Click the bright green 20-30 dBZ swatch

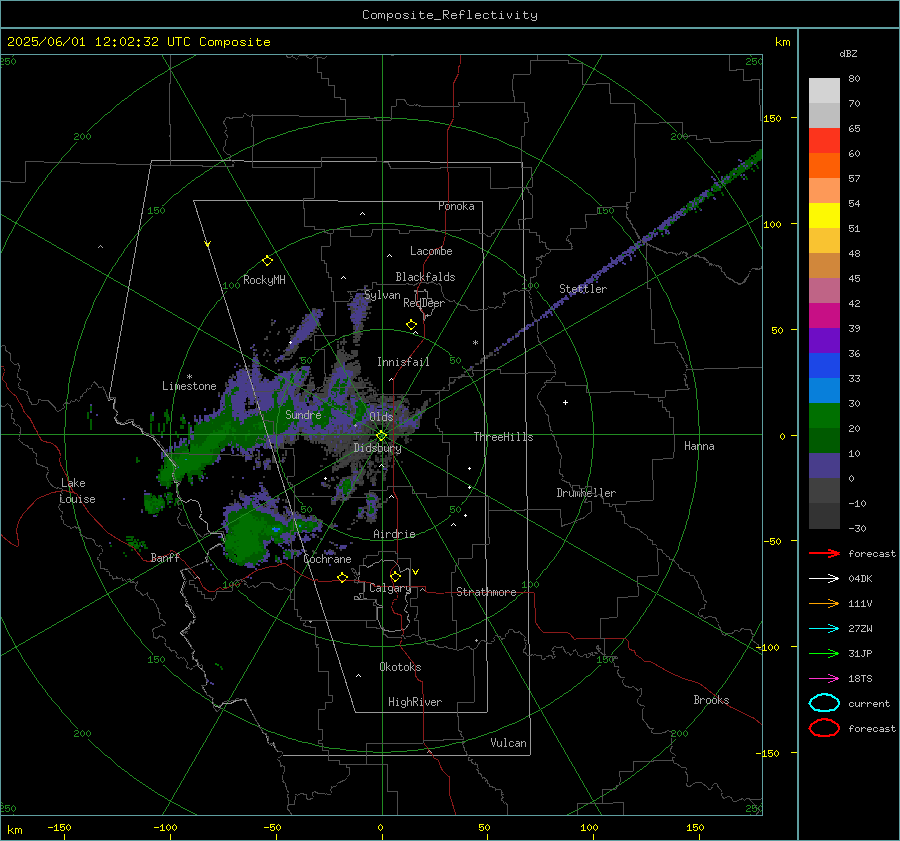point(824,416)
